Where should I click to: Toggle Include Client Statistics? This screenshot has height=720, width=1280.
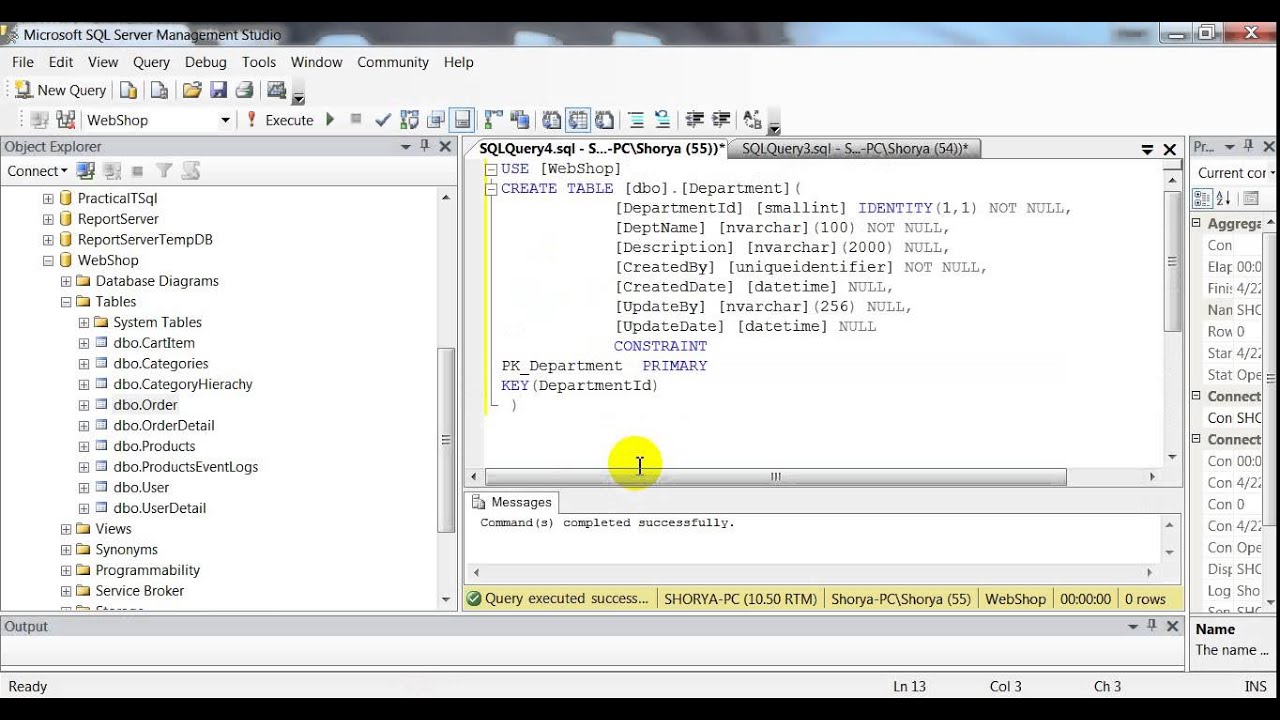(x=519, y=120)
